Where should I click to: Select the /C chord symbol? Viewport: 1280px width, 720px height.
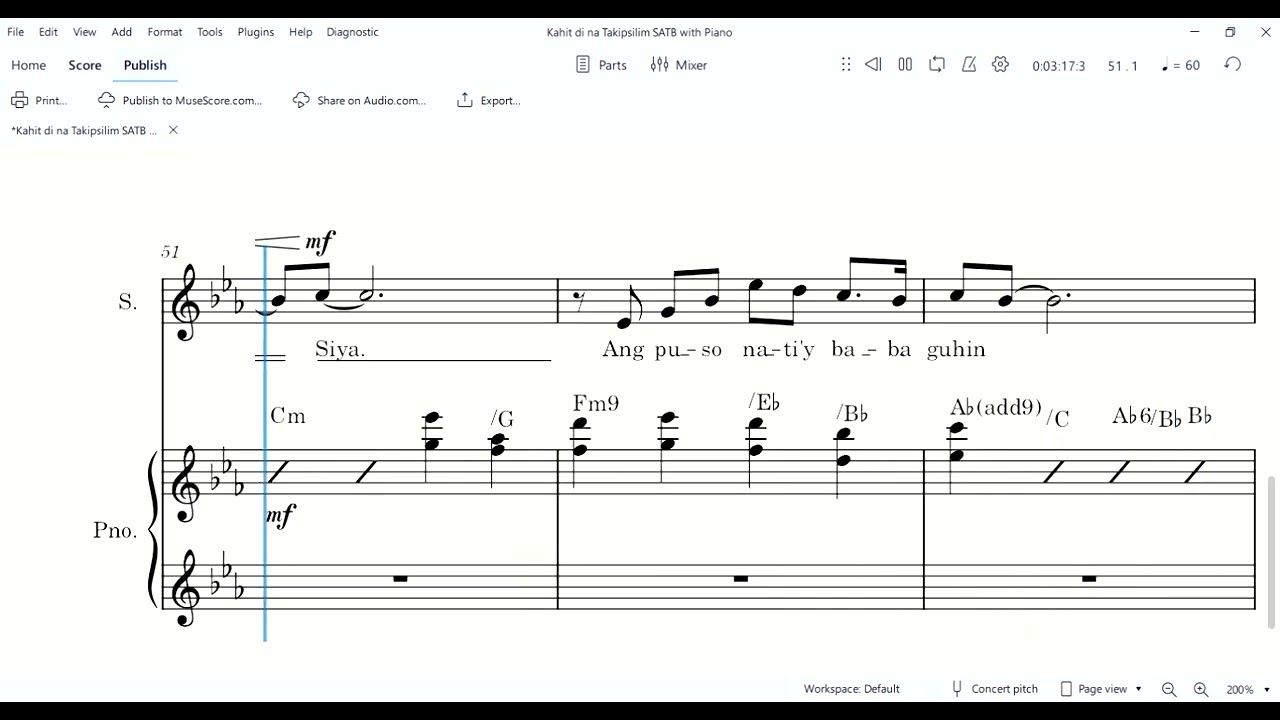click(1057, 419)
